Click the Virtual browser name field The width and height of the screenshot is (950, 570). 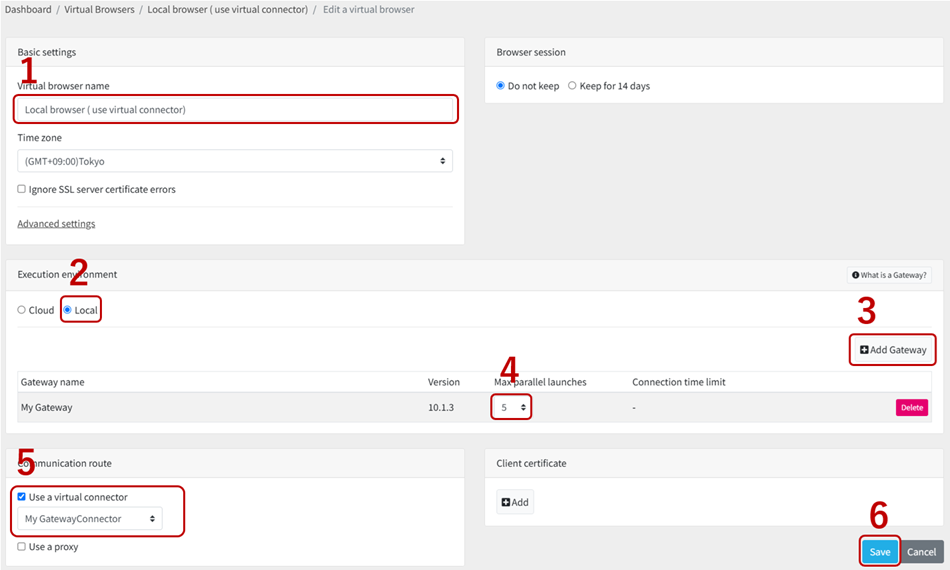coord(235,110)
